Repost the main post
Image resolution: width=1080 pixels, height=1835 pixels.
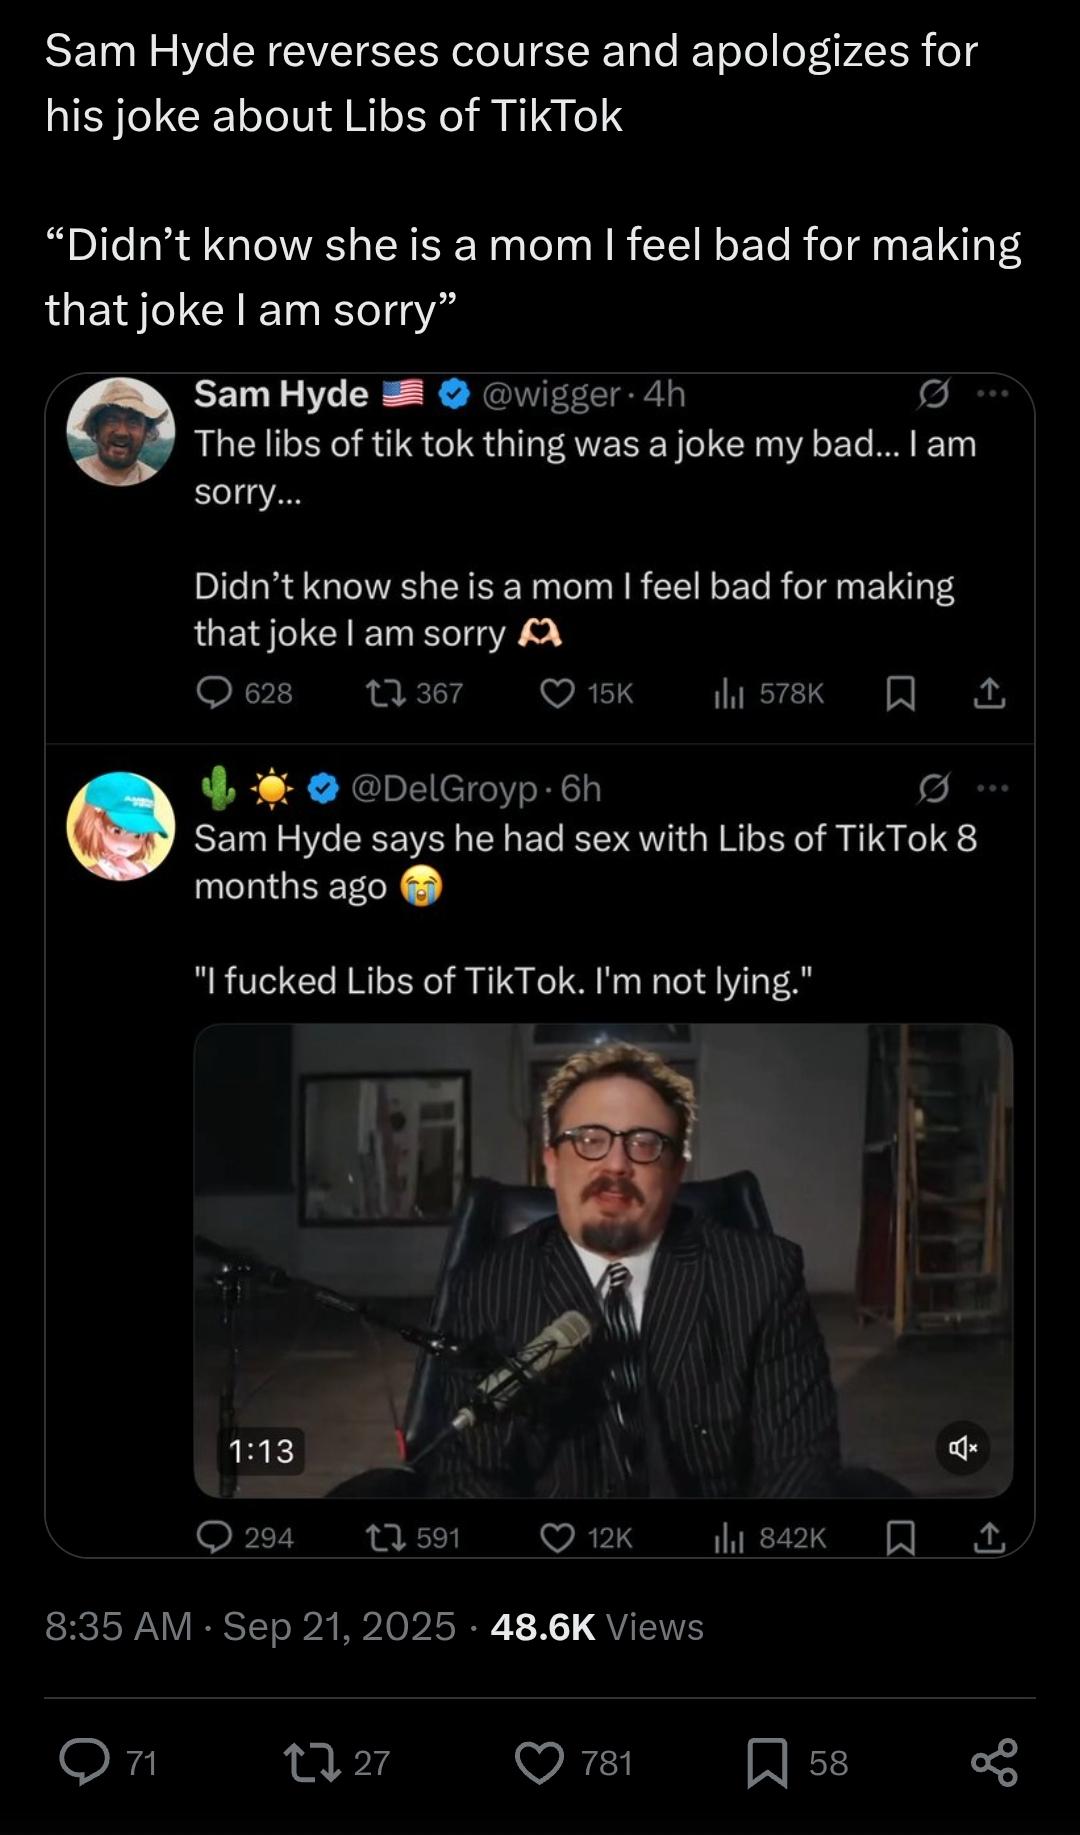click(x=309, y=1762)
